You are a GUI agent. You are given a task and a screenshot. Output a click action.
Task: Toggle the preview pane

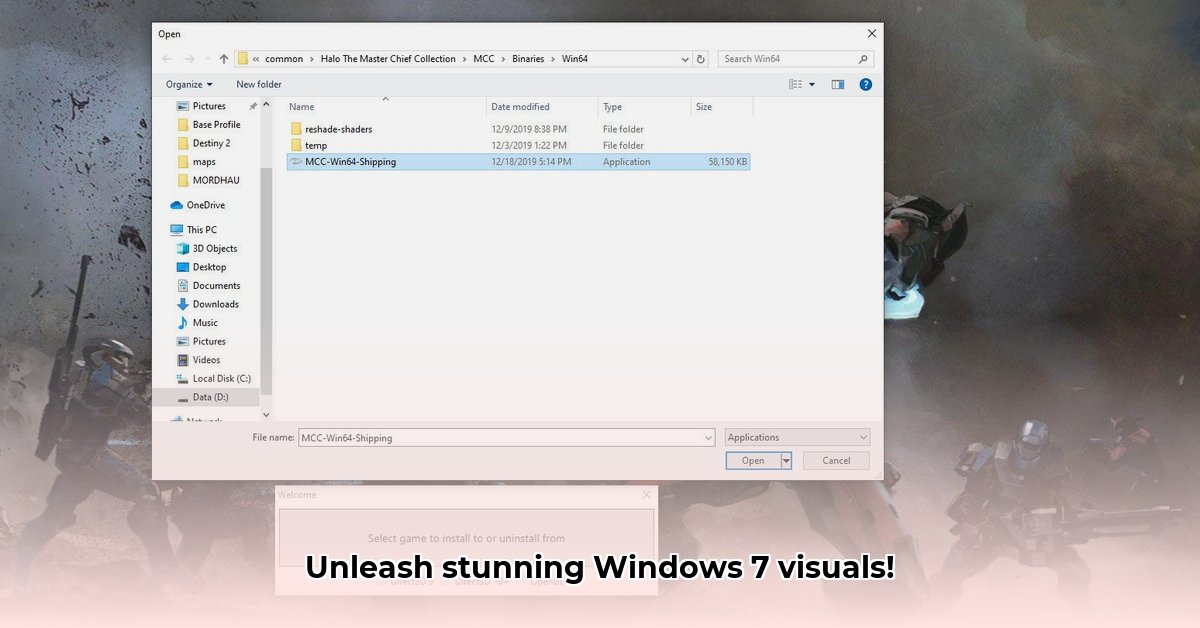coord(837,84)
